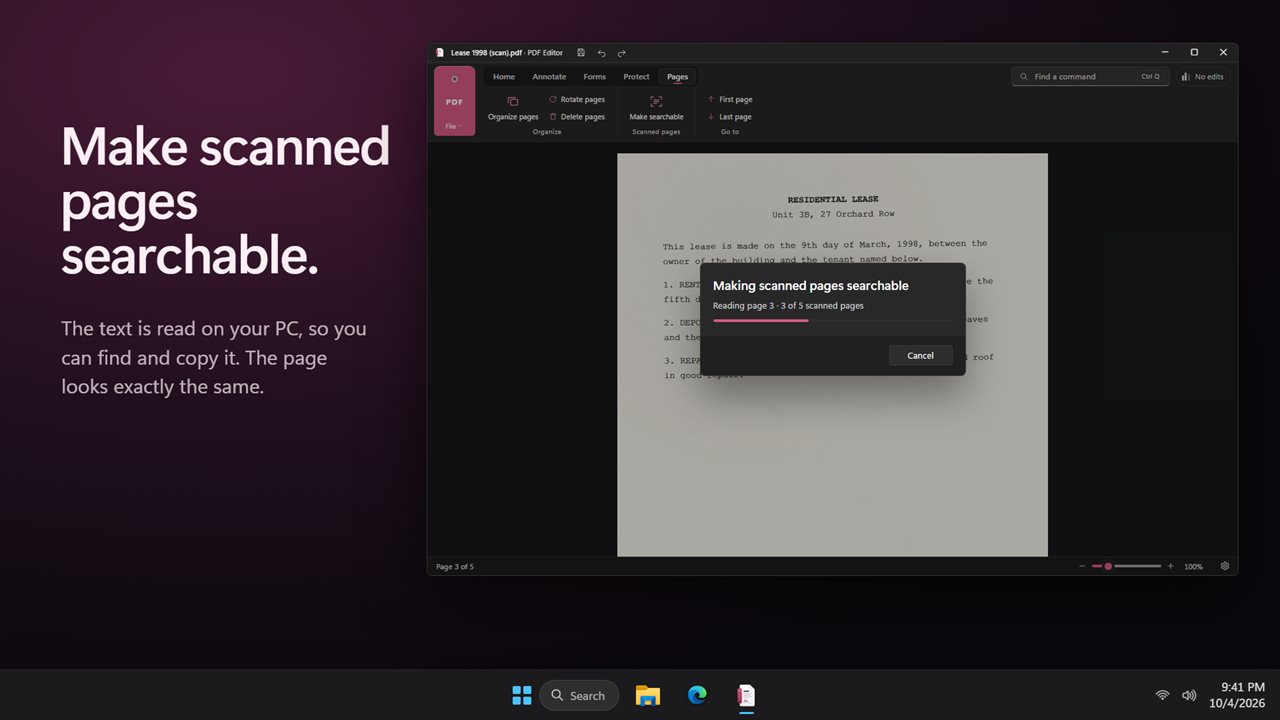Click the 100% zoom level value
The height and width of the screenshot is (720, 1280).
coord(1193,567)
